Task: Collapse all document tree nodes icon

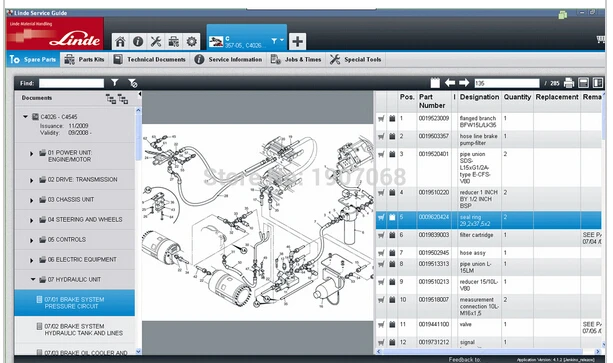Action: click(123, 99)
